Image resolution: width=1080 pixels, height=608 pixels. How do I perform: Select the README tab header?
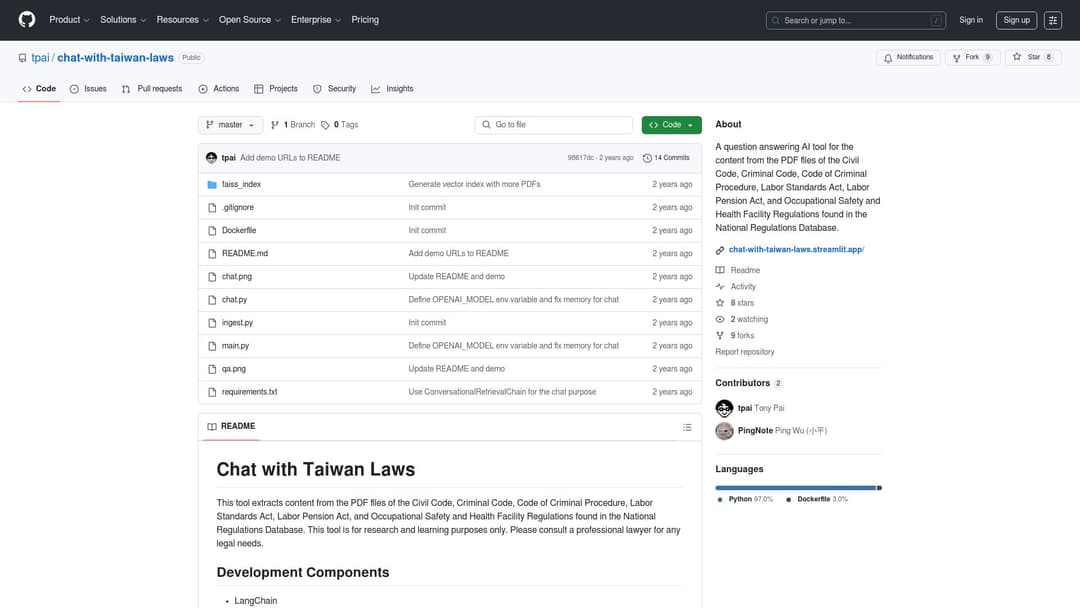pos(231,427)
